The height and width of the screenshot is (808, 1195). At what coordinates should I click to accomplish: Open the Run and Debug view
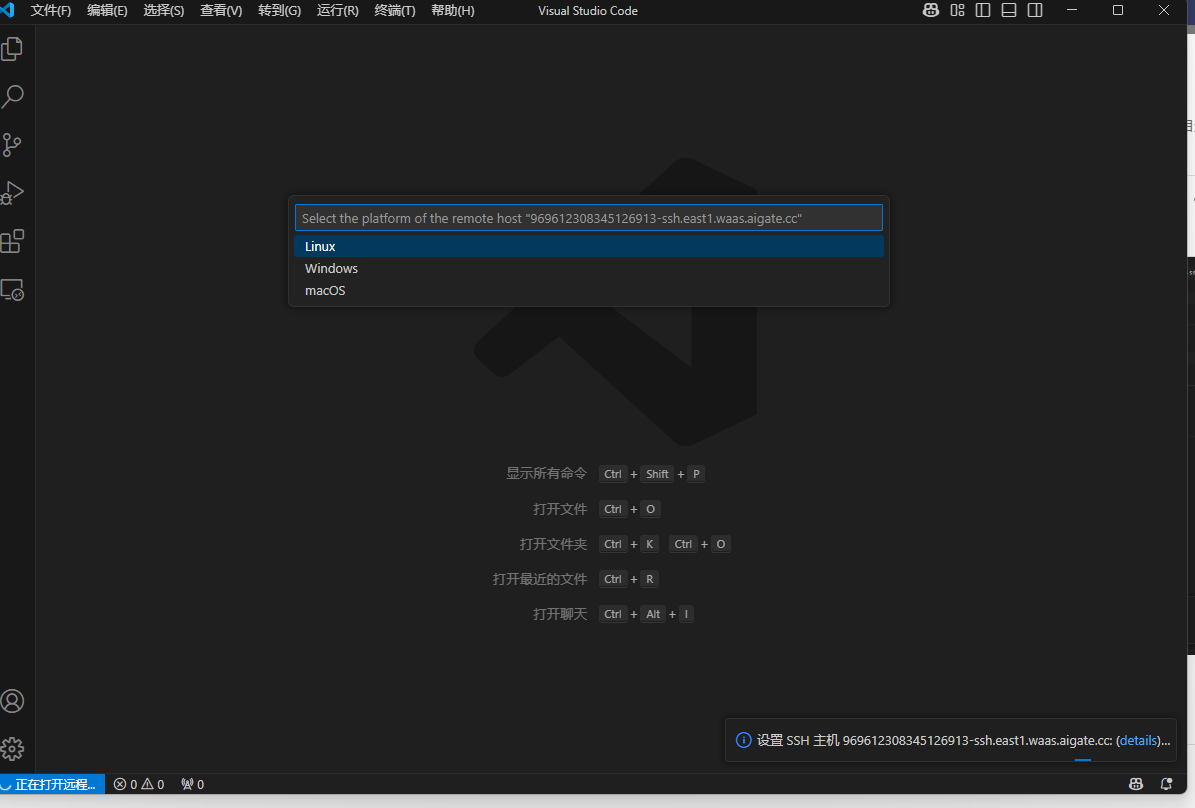click(13, 192)
